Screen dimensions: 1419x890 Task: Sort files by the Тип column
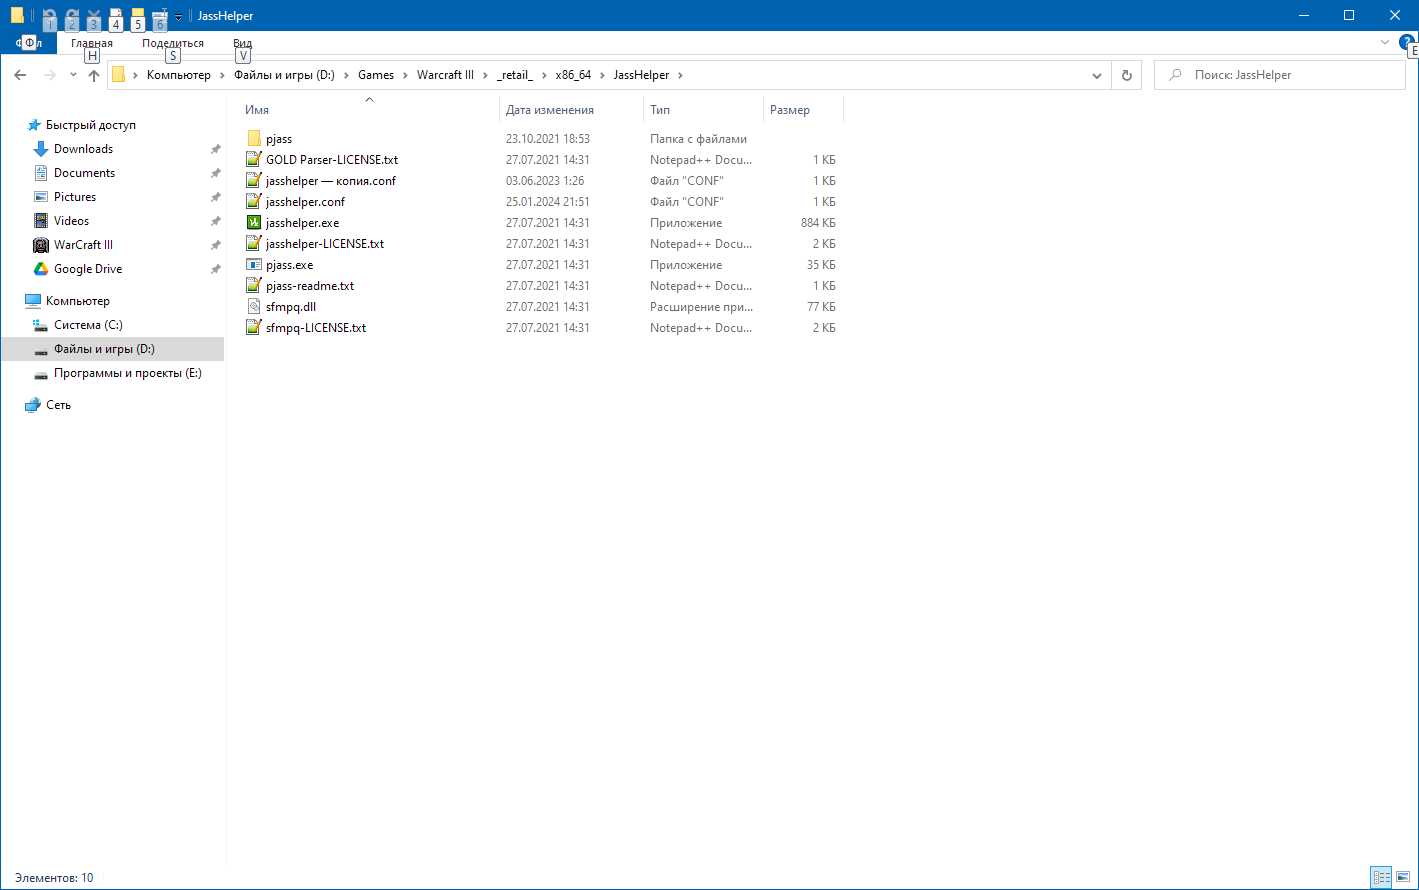coord(660,110)
